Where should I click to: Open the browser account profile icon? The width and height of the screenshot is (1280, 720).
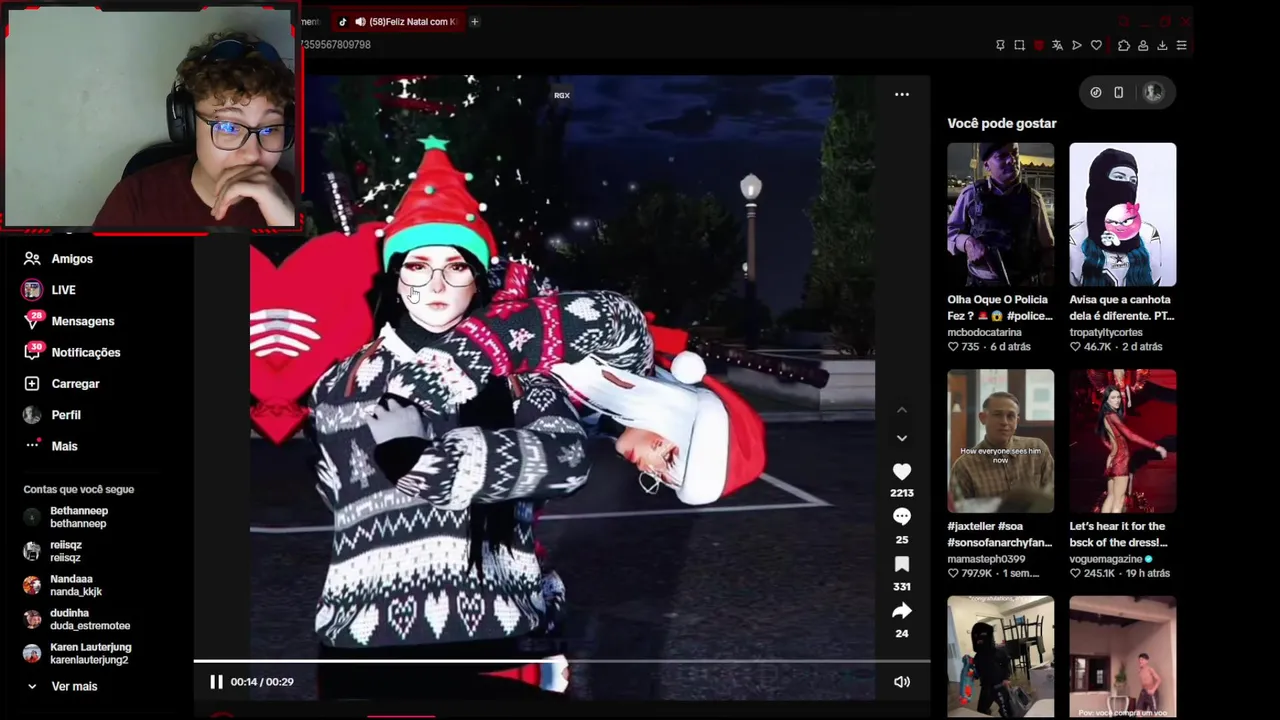tap(1143, 45)
